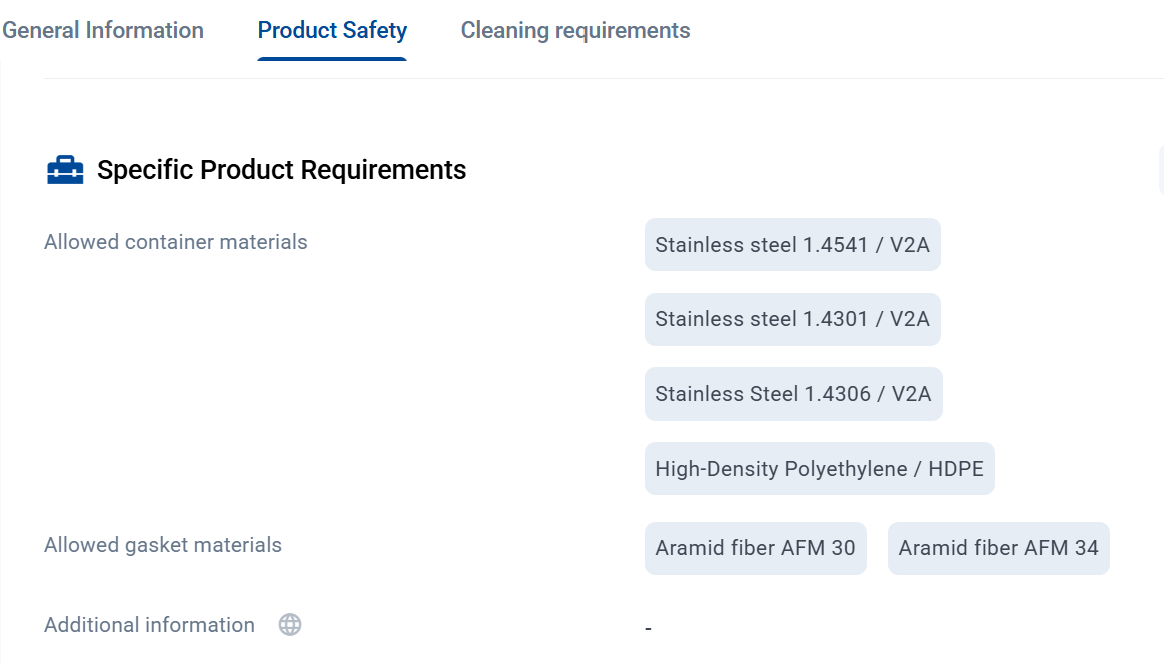Click the High-Density Polyethylene / HDPE chip
Viewport: 1164px width, 664px height.
pos(819,469)
